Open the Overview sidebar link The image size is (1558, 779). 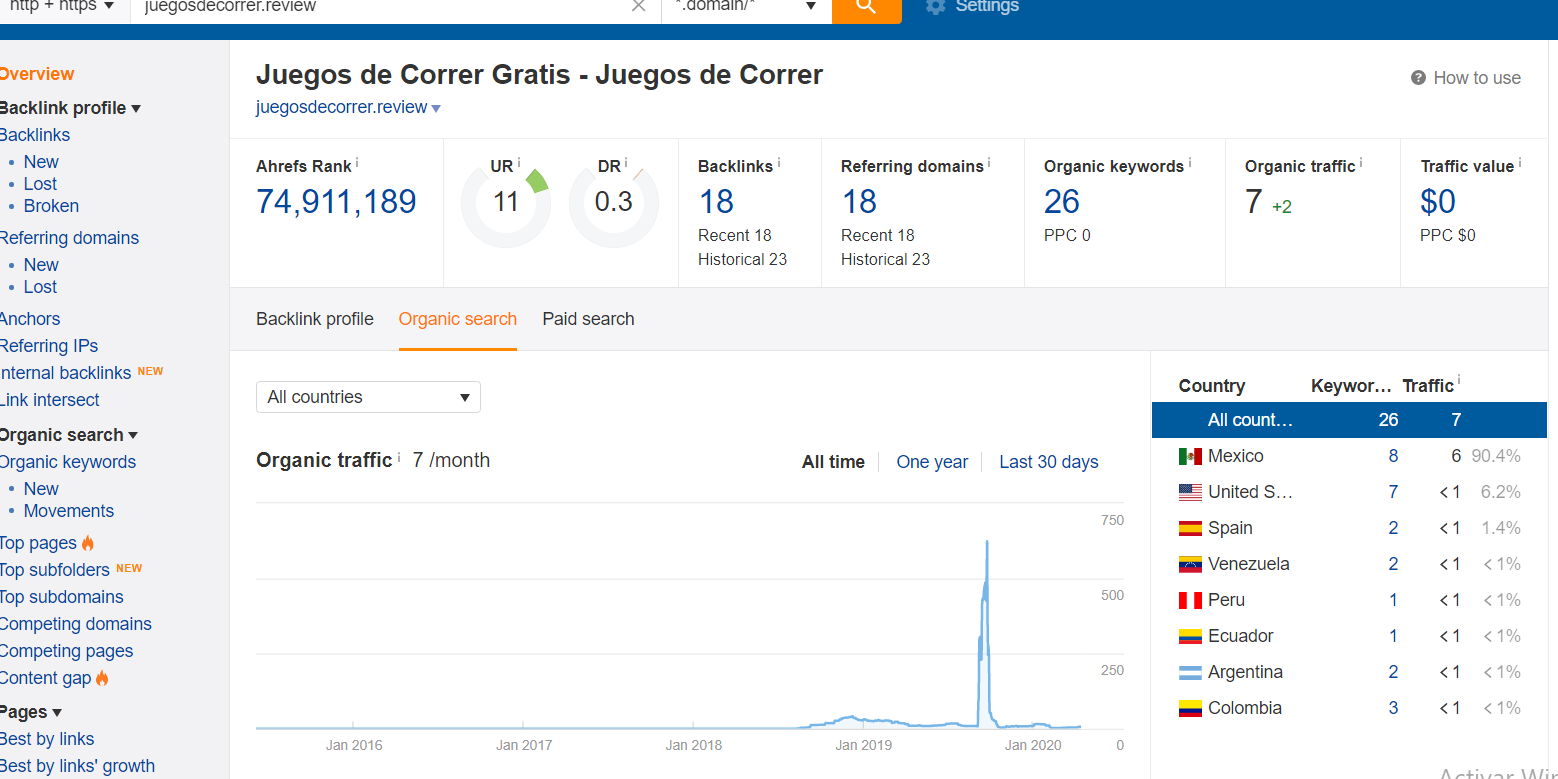coord(37,74)
